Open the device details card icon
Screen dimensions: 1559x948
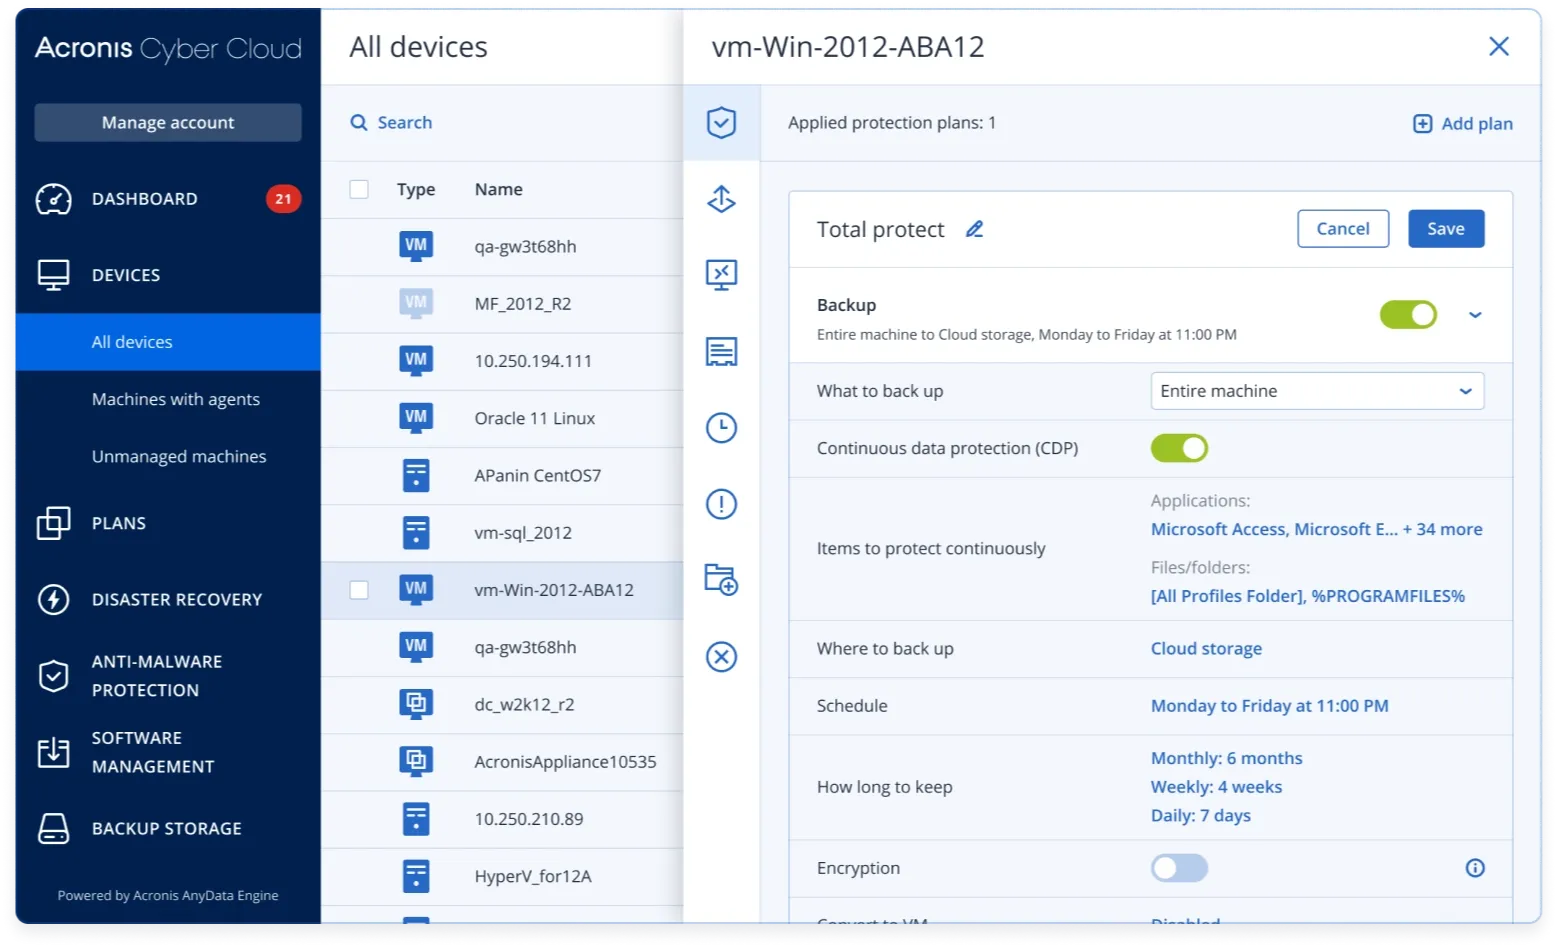point(721,351)
